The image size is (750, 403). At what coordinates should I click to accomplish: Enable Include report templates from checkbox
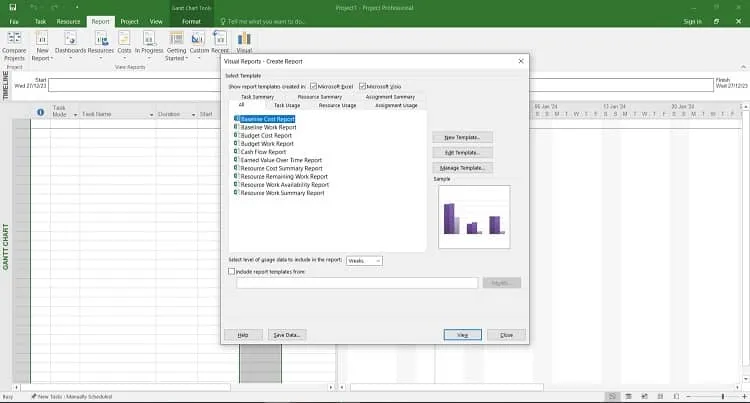(x=232, y=271)
